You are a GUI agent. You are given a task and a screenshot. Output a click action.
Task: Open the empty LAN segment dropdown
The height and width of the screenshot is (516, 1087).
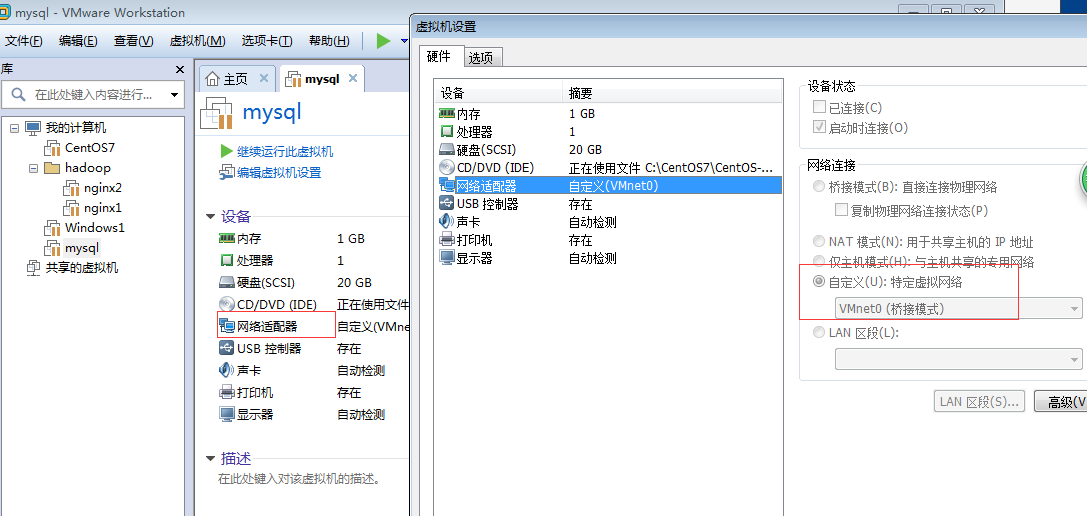tap(958, 359)
